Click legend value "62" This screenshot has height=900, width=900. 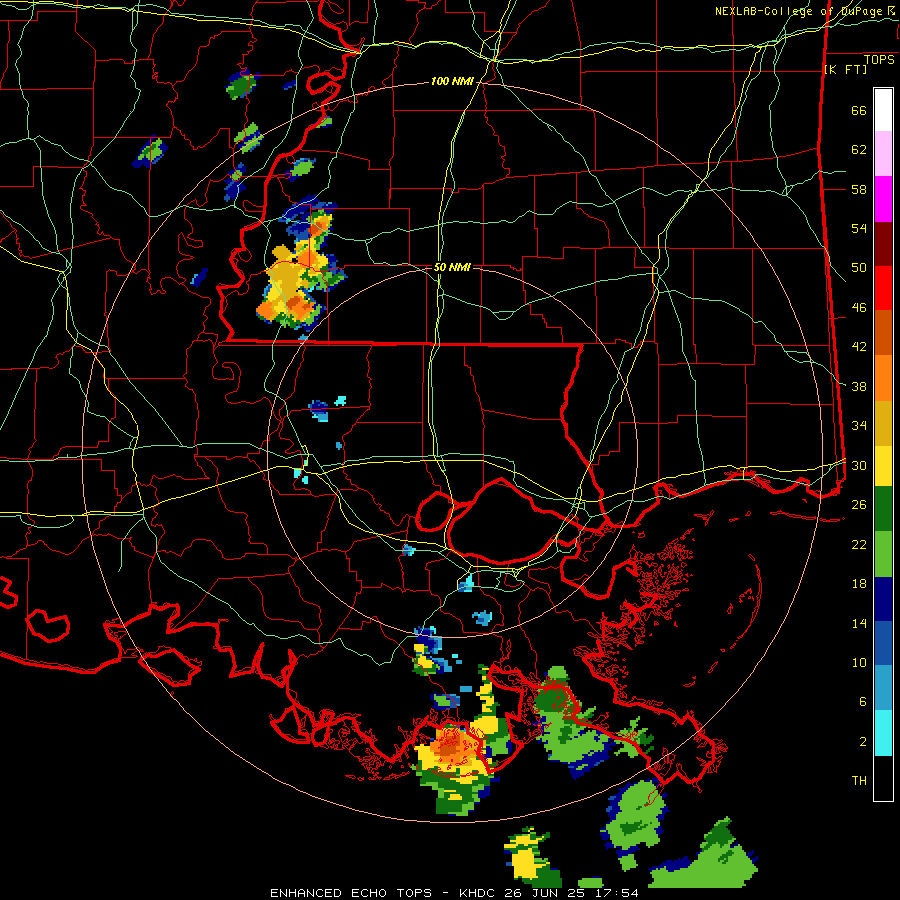pos(859,150)
